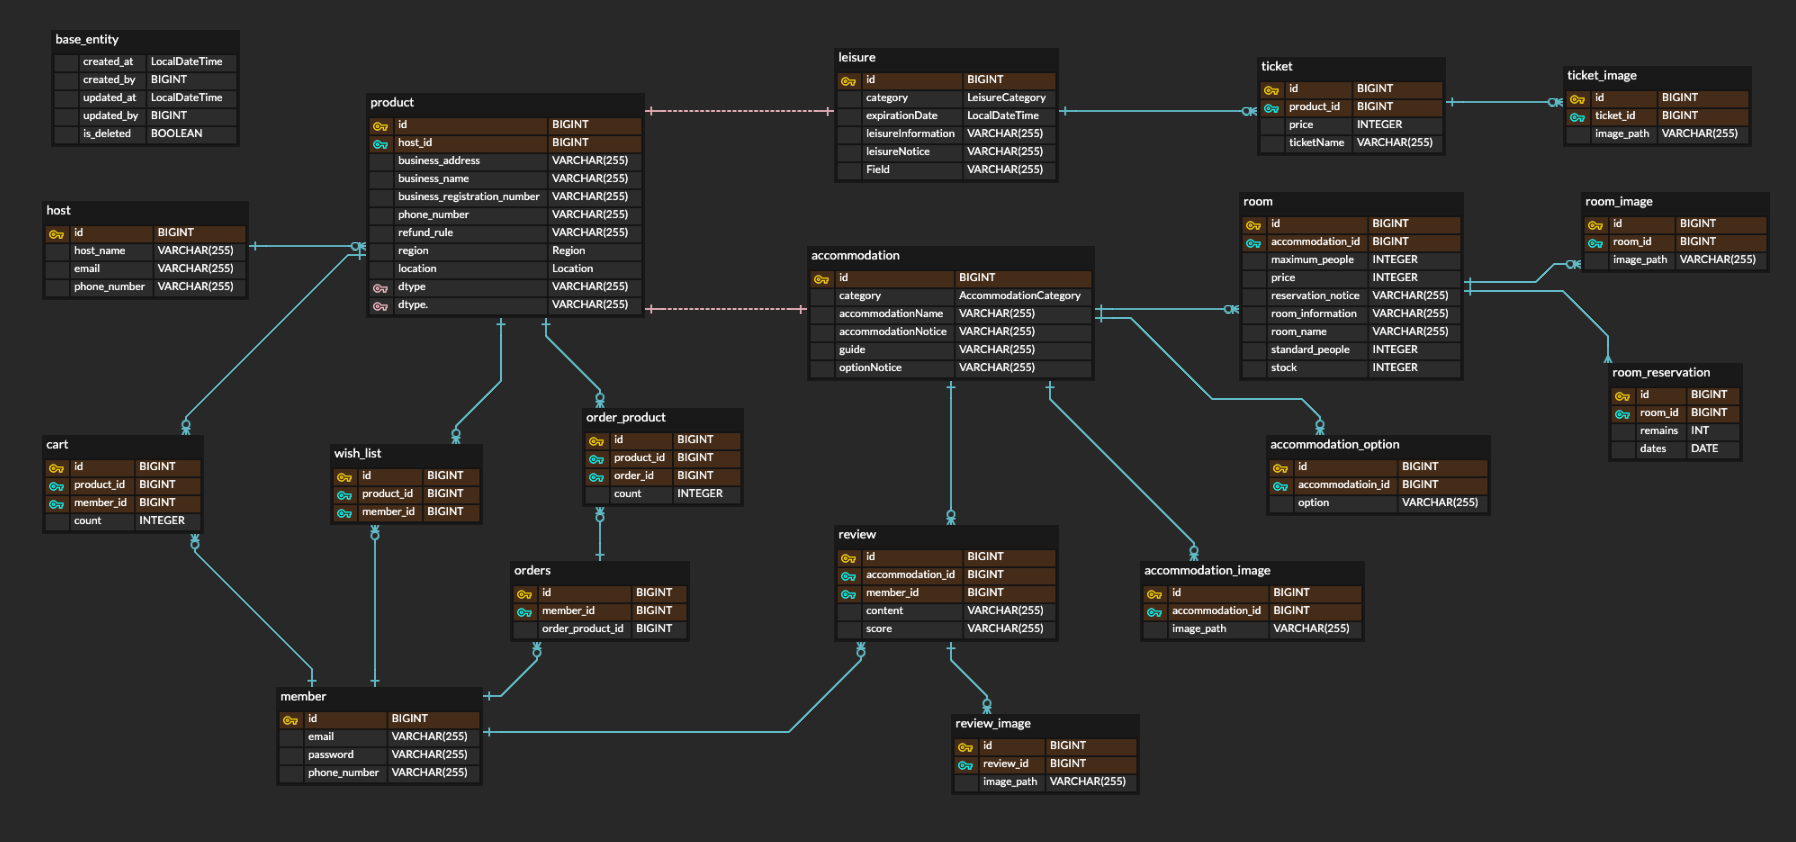Click review_image review_id foreign key icon

pyautogui.click(x=965, y=765)
